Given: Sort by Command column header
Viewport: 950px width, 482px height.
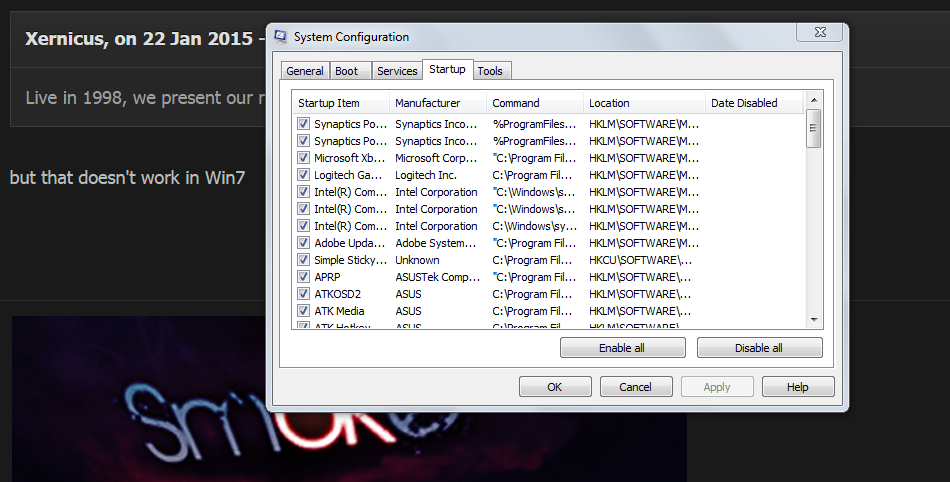Looking at the screenshot, I should [x=535, y=103].
